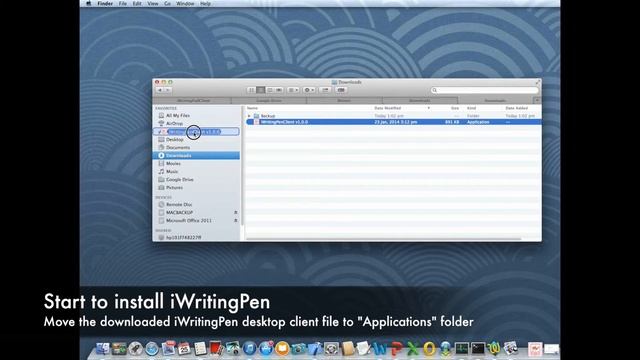Open the Go menu
The image size is (640, 360).
(167, 4)
